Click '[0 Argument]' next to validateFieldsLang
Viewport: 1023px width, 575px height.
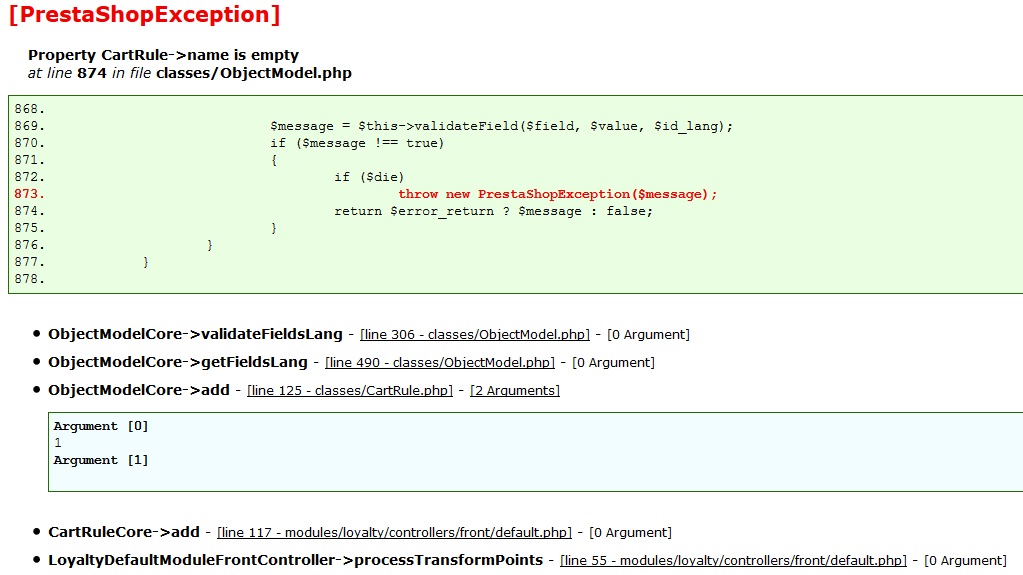pyautogui.click(x=648, y=334)
